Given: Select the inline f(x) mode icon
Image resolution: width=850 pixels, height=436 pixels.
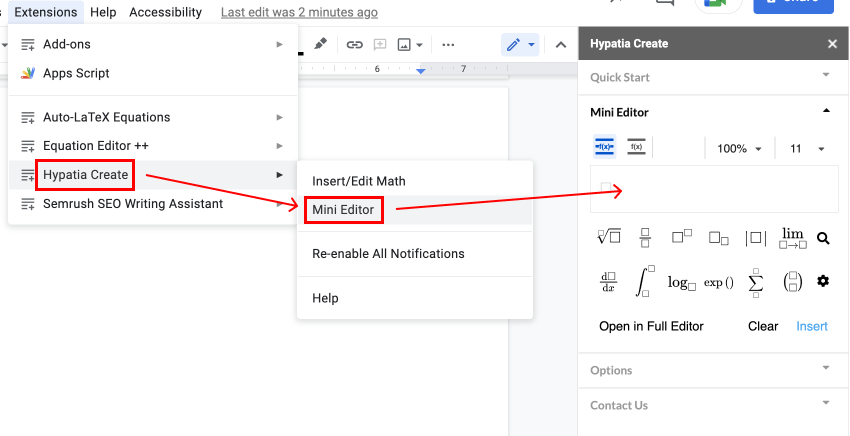Looking at the screenshot, I should point(636,147).
